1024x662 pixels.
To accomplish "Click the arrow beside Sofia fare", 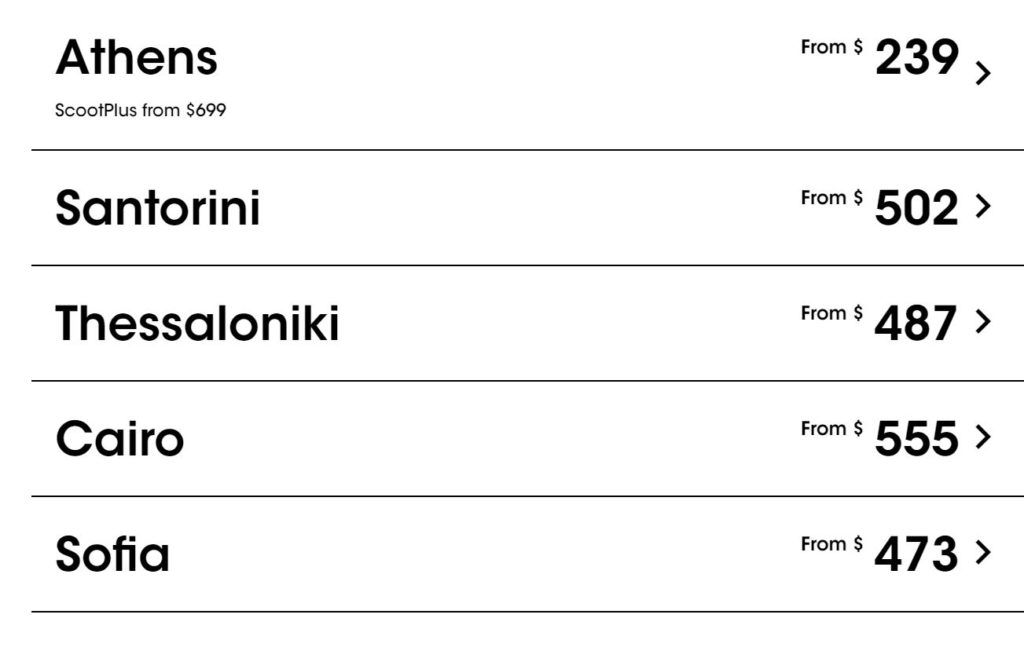I will [x=983, y=552].
